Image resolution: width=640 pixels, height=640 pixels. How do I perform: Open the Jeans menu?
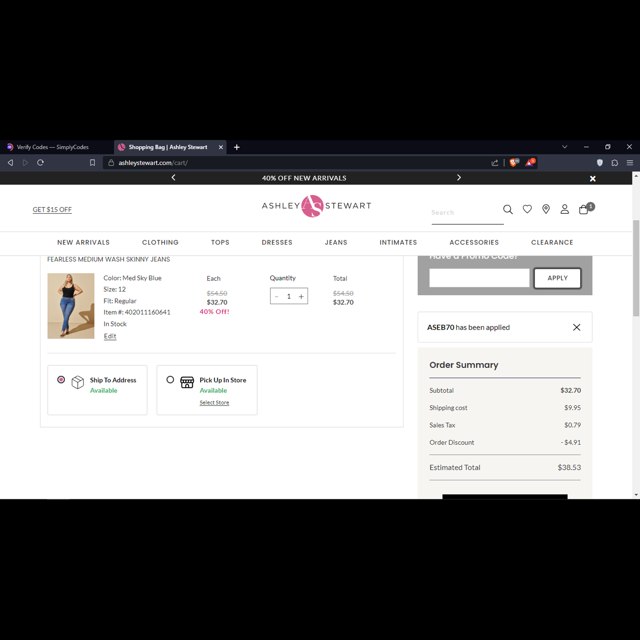pyautogui.click(x=336, y=242)
